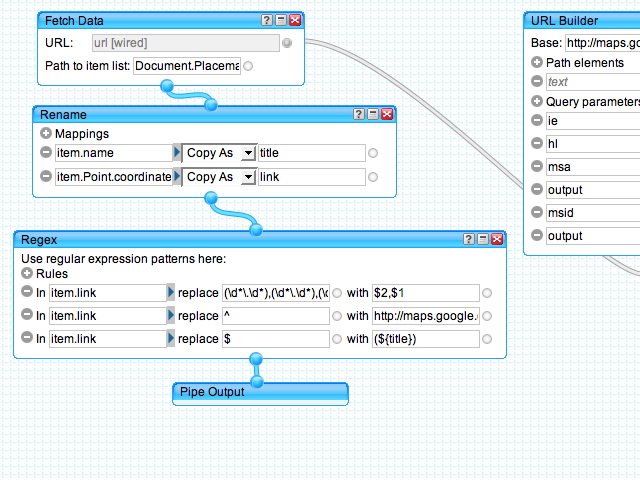This screenshot has width=640, height=480.
Task: Delete the msid query parameter
Action: [x=537, y=213]
